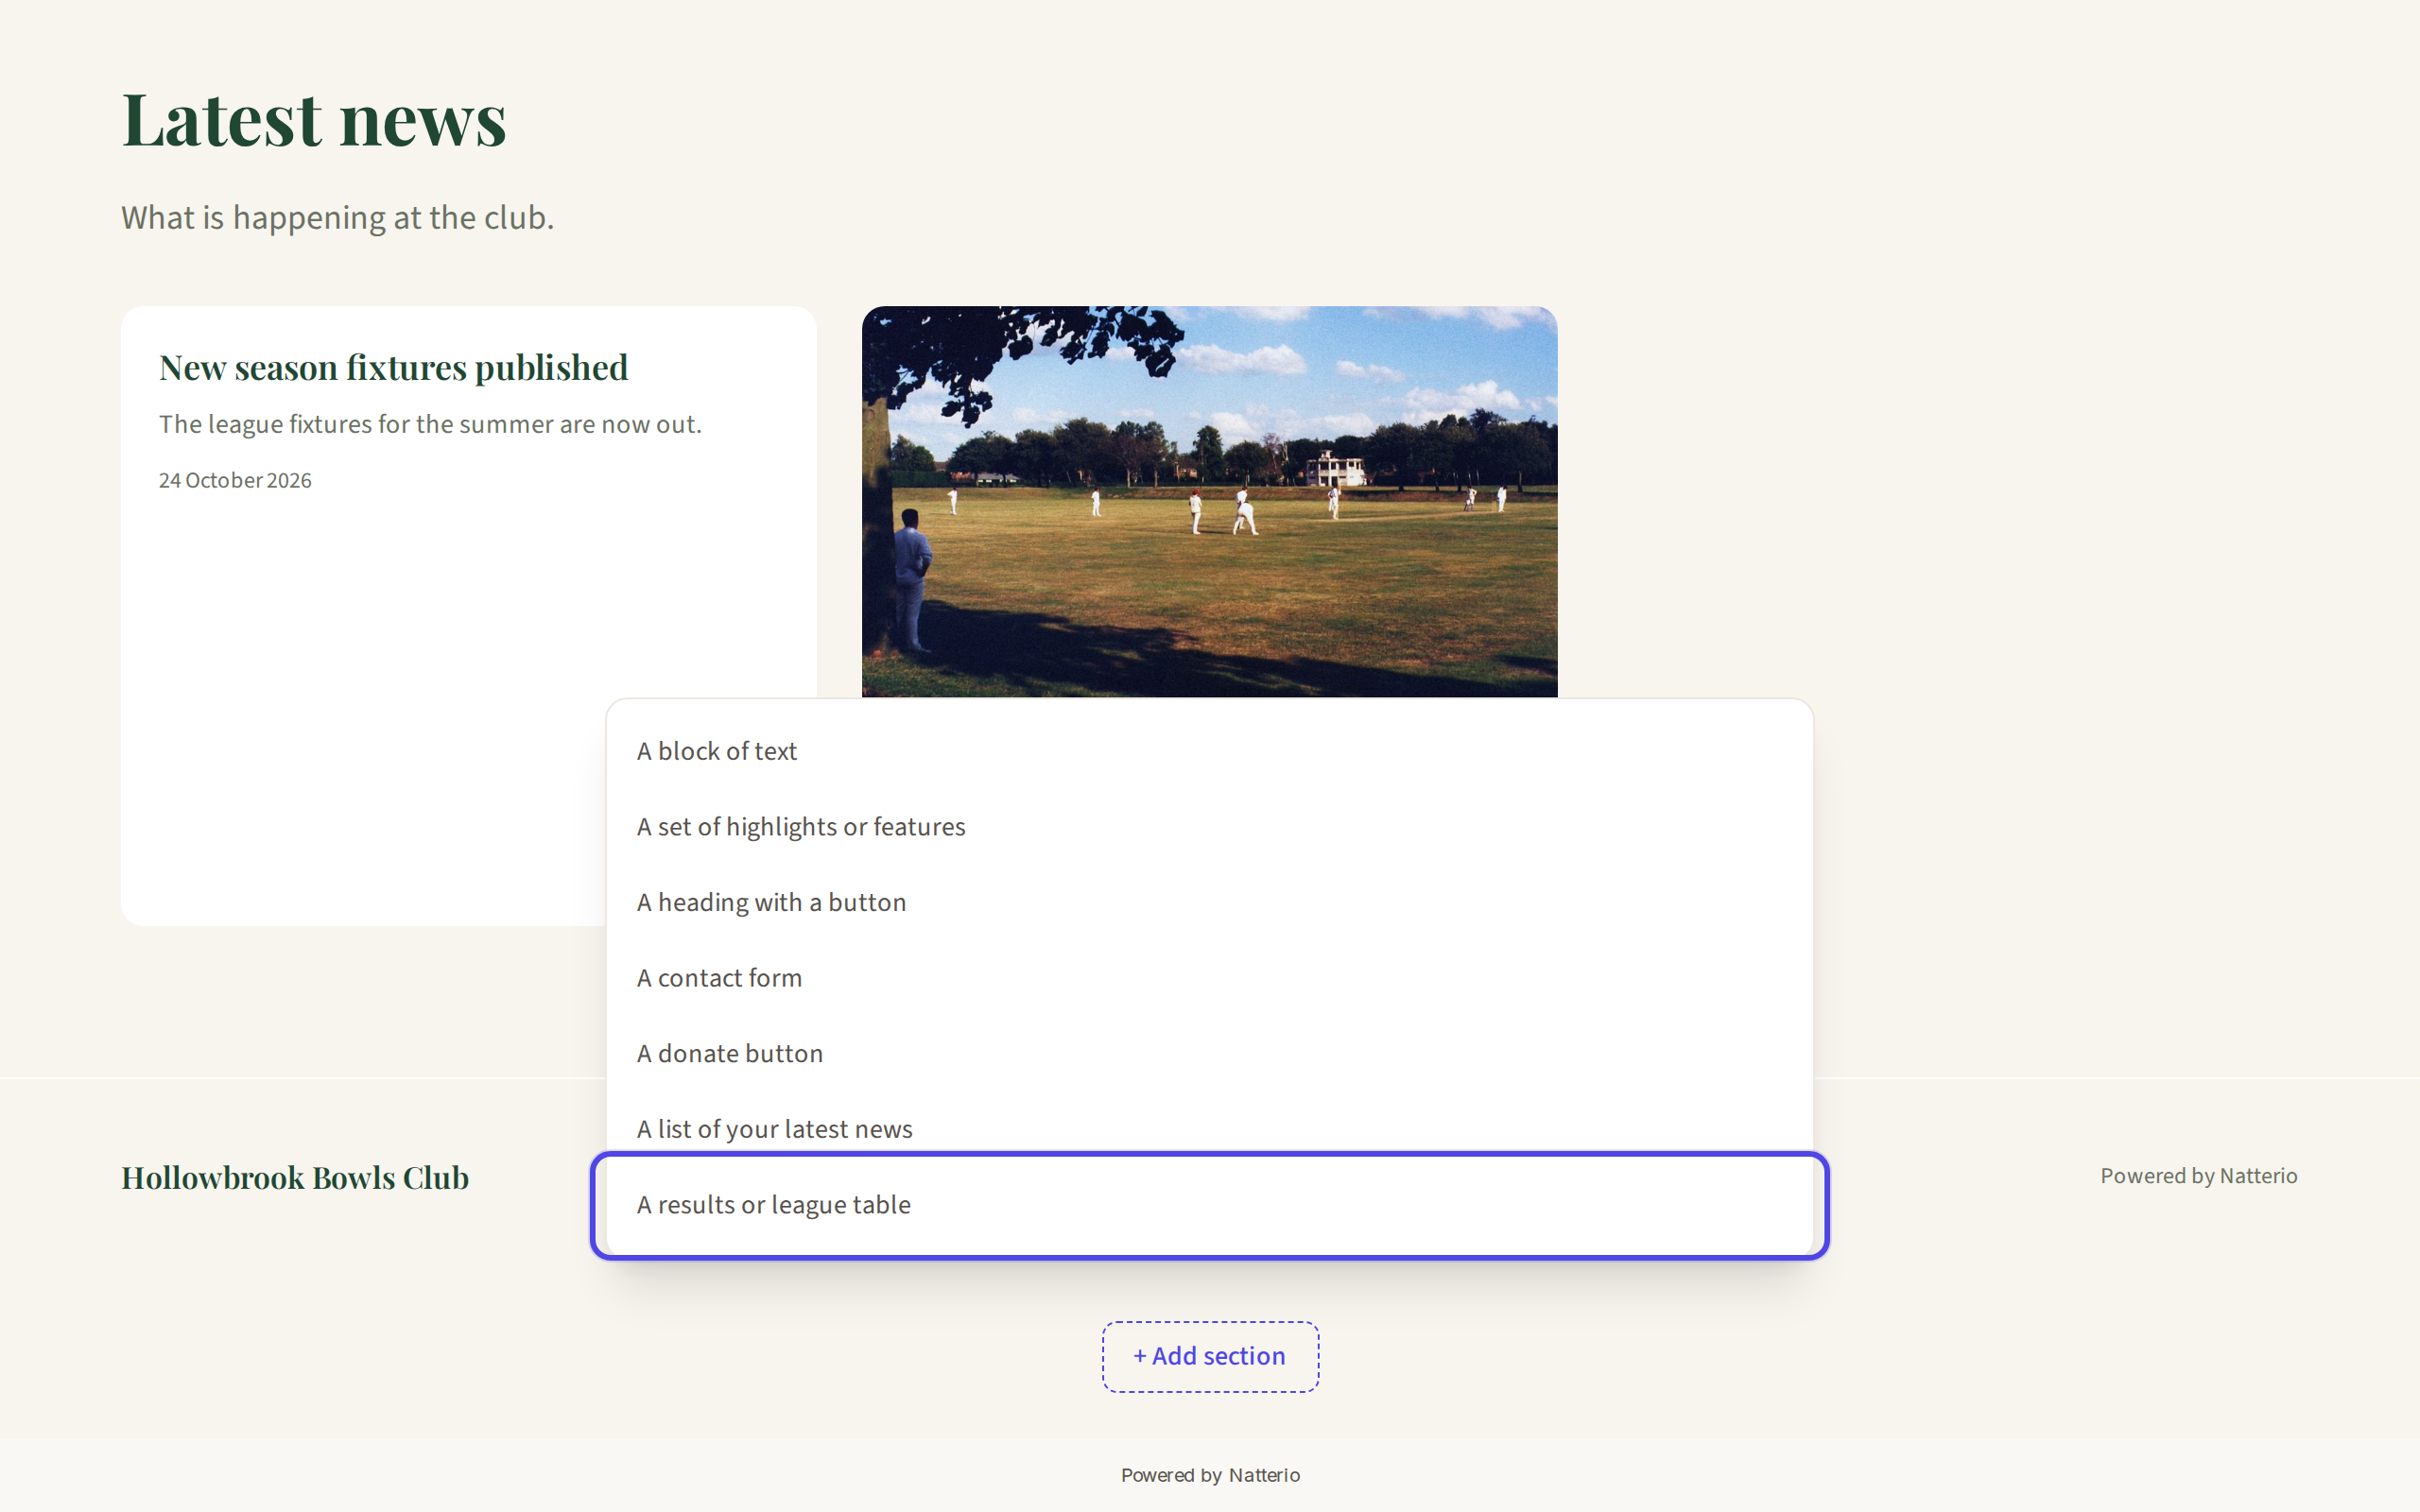This screenshot has width=2420, height=1512.
Task: Choose 'A donate button' section type
Action: (x=1209, y=1054)
